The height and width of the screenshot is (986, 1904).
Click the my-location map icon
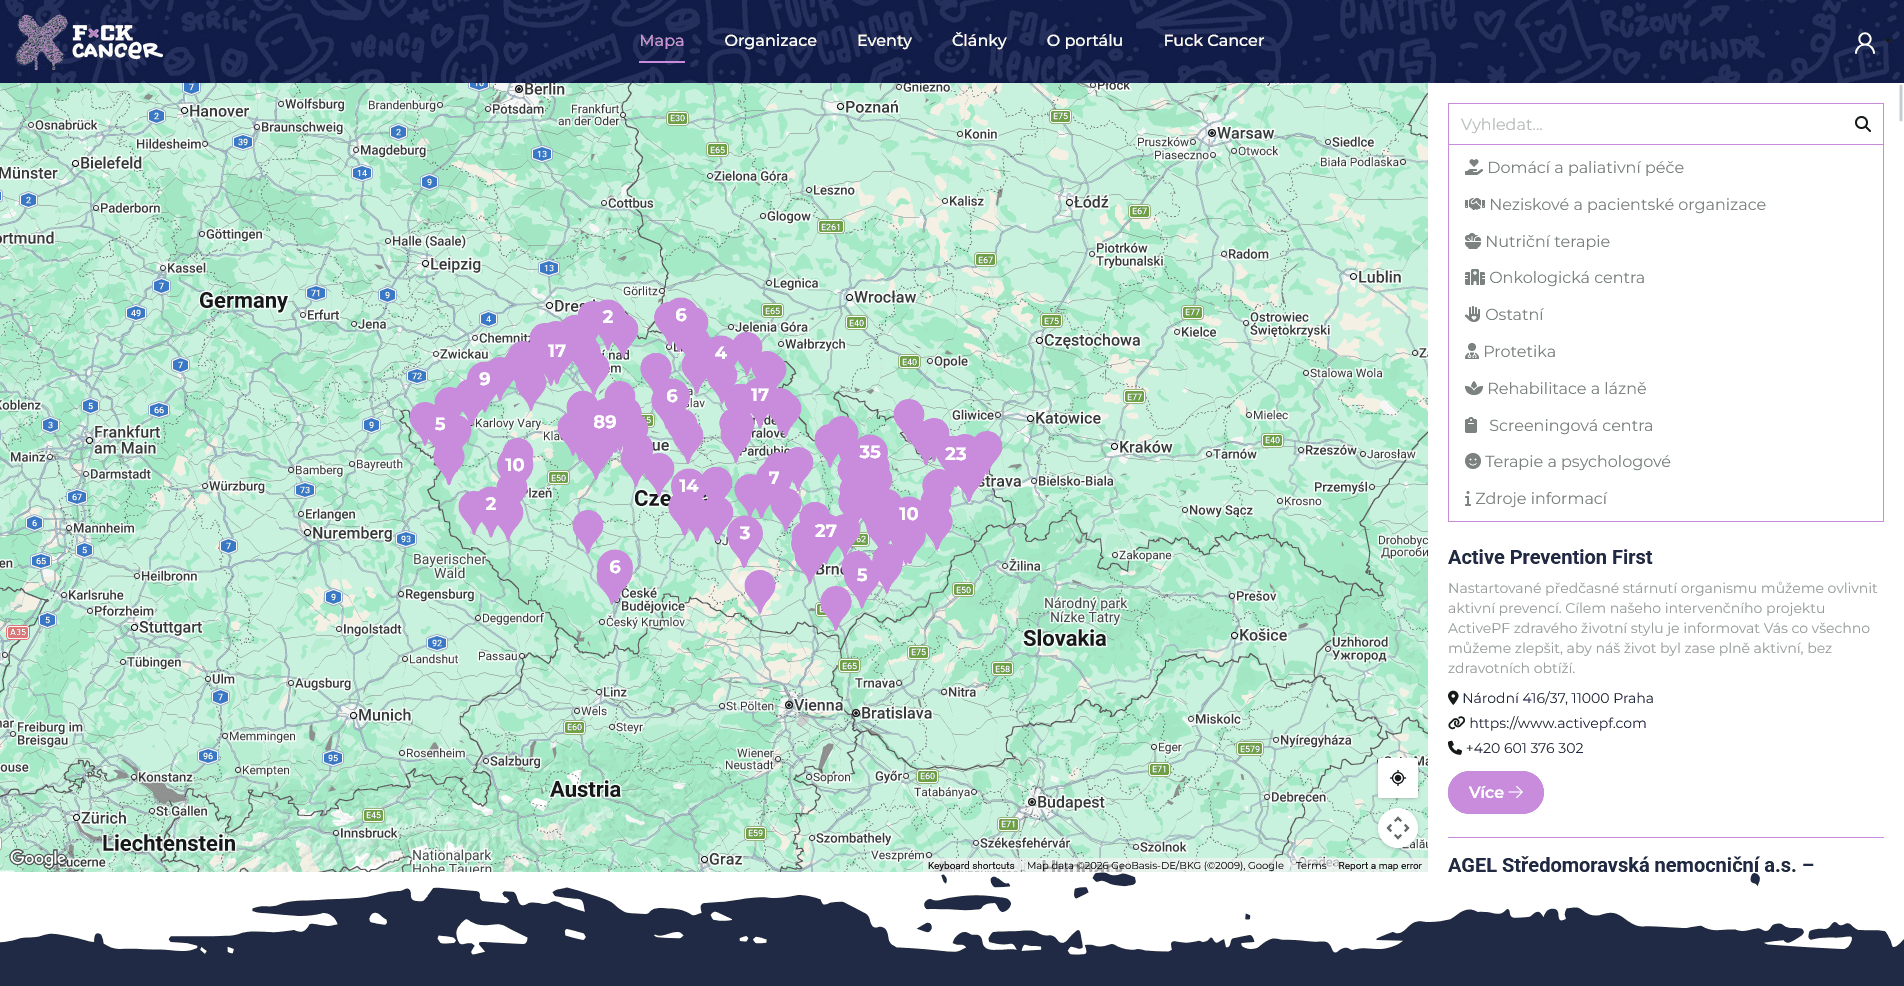click(x=1397, y=778)
